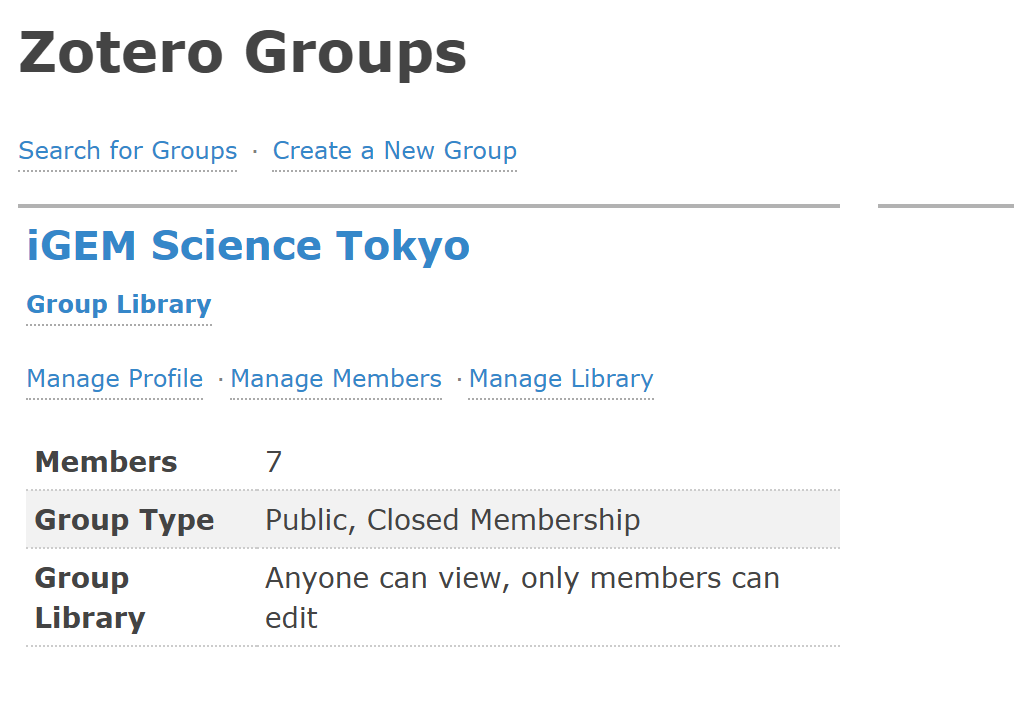Click the Zotero Groups page heading
Screen dimensions: 1014x715
(x=243, y=53)
